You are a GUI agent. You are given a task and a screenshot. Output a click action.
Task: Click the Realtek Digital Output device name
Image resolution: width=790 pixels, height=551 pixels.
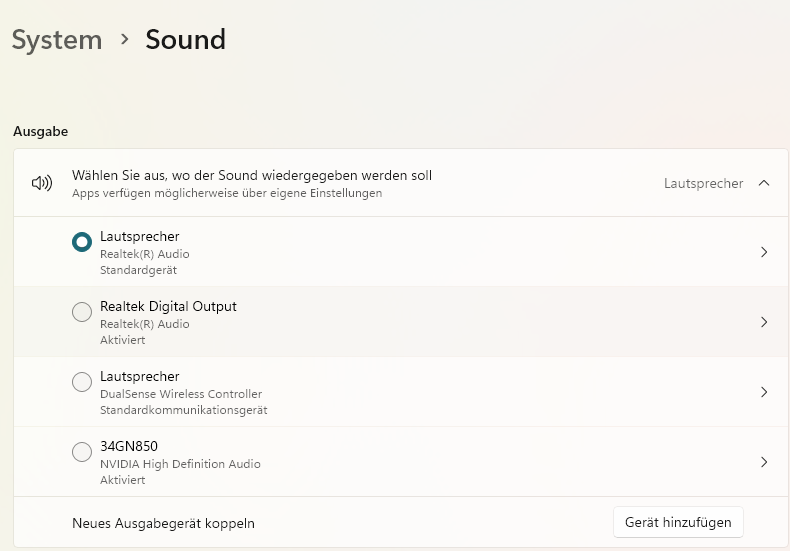pos(168,306)
